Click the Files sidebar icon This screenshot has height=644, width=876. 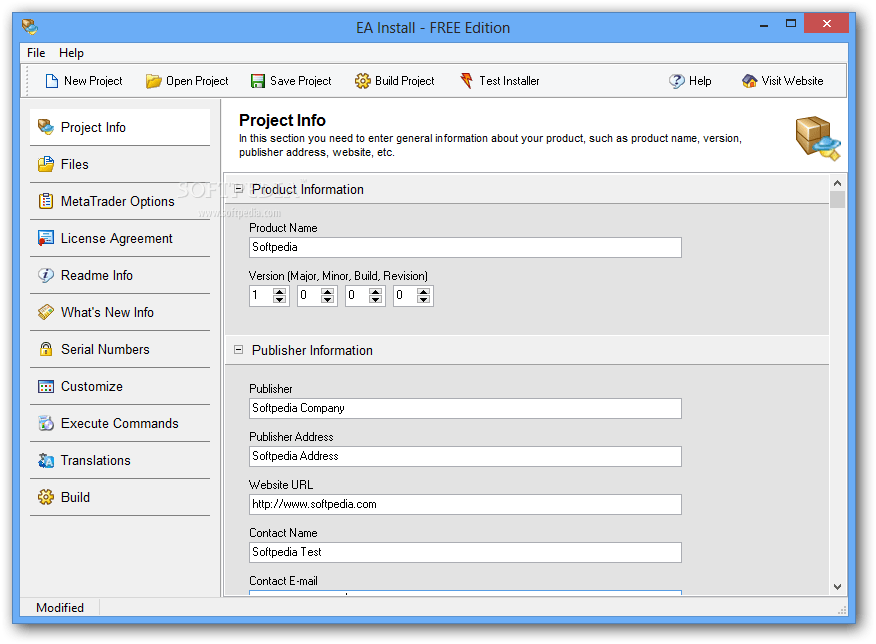tap(46, 164)
